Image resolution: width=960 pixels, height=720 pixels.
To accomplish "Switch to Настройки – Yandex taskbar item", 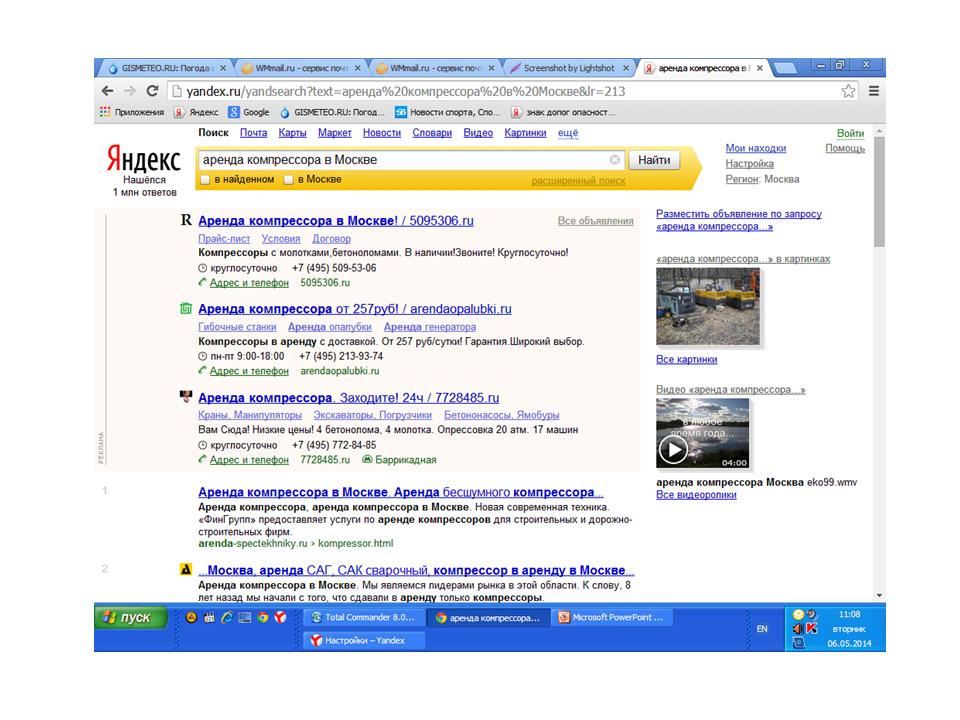I will [x=364, y=640].
